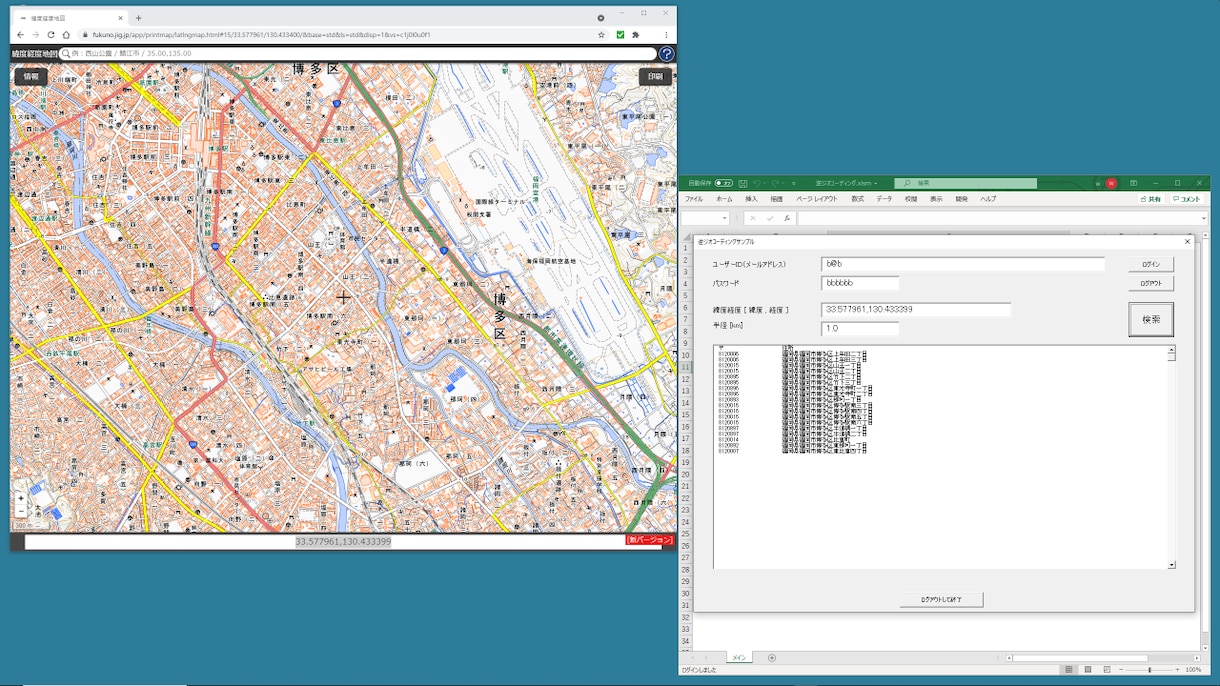This screenshot has height=686, width=1220.
Task: Reload the page in Chrome
Action: pos(51,35)
